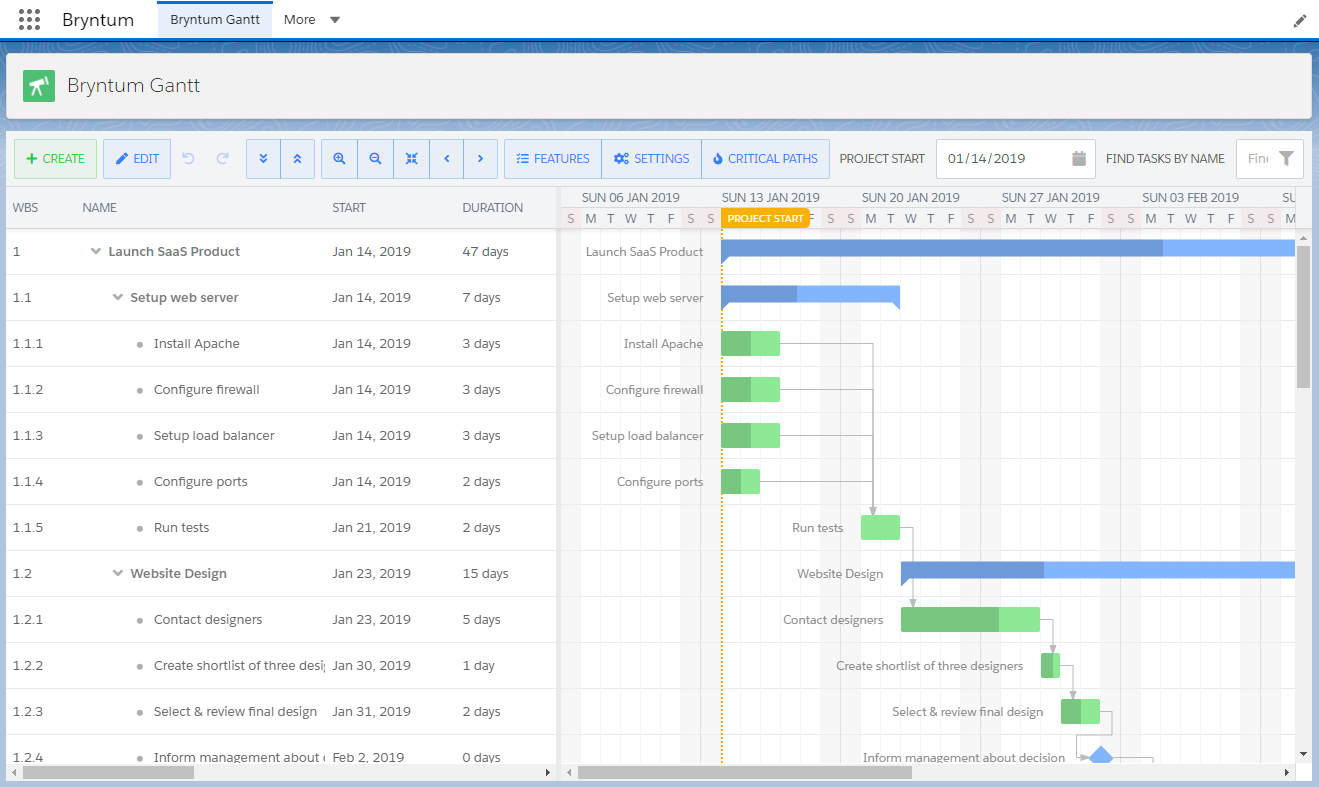Collapse all tasks with double-up arrows
The image size is (1319, 787).
[x=298, y=158]
